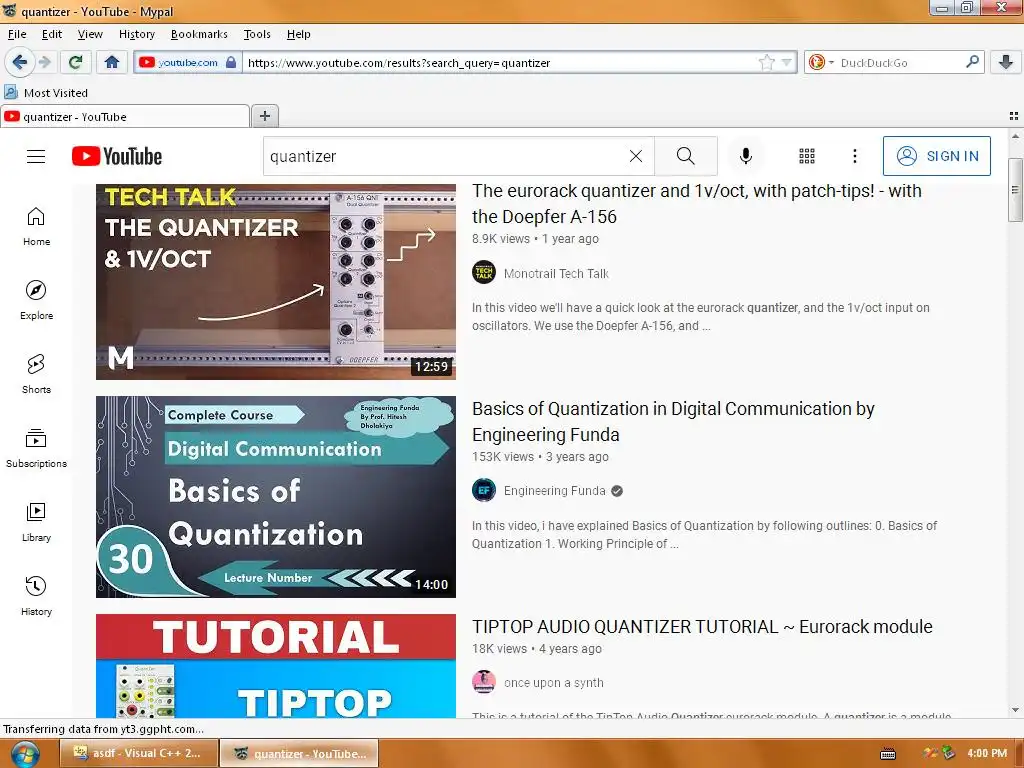Click the page vertical scrollbar thumb
Viewport: 1024px width, 768px height.
pyautogui.click(x=1015, y=190)
